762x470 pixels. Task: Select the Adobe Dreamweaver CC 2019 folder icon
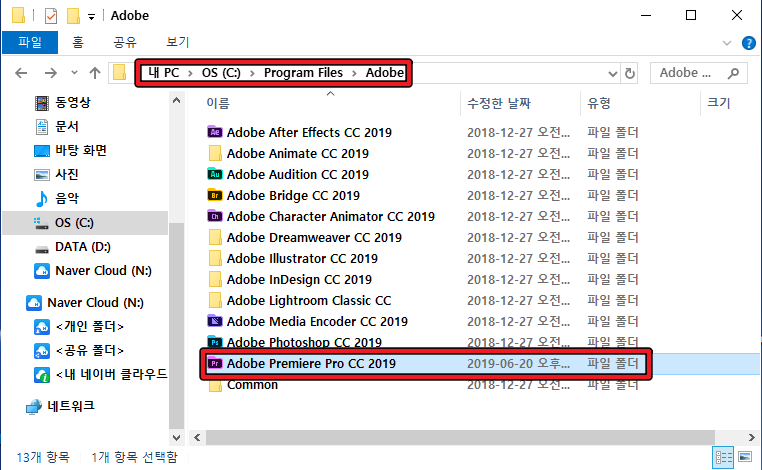[215, 237]
